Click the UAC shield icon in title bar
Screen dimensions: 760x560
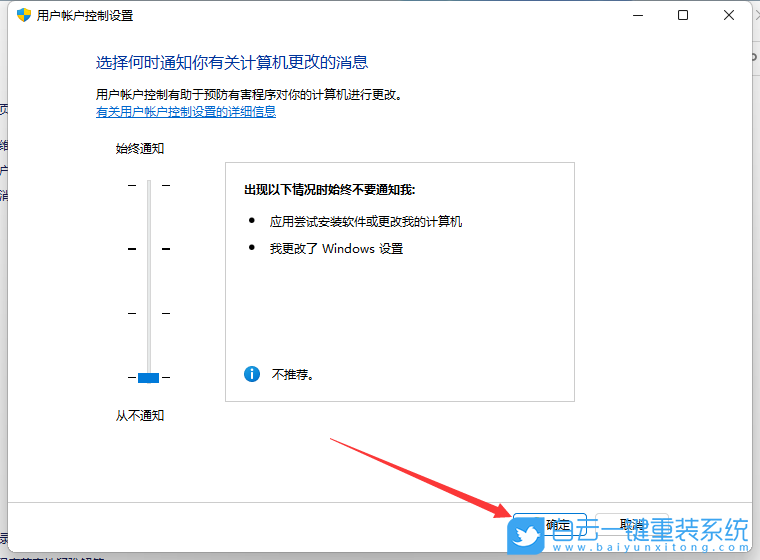pyautogui.click(x=24, y=15)
